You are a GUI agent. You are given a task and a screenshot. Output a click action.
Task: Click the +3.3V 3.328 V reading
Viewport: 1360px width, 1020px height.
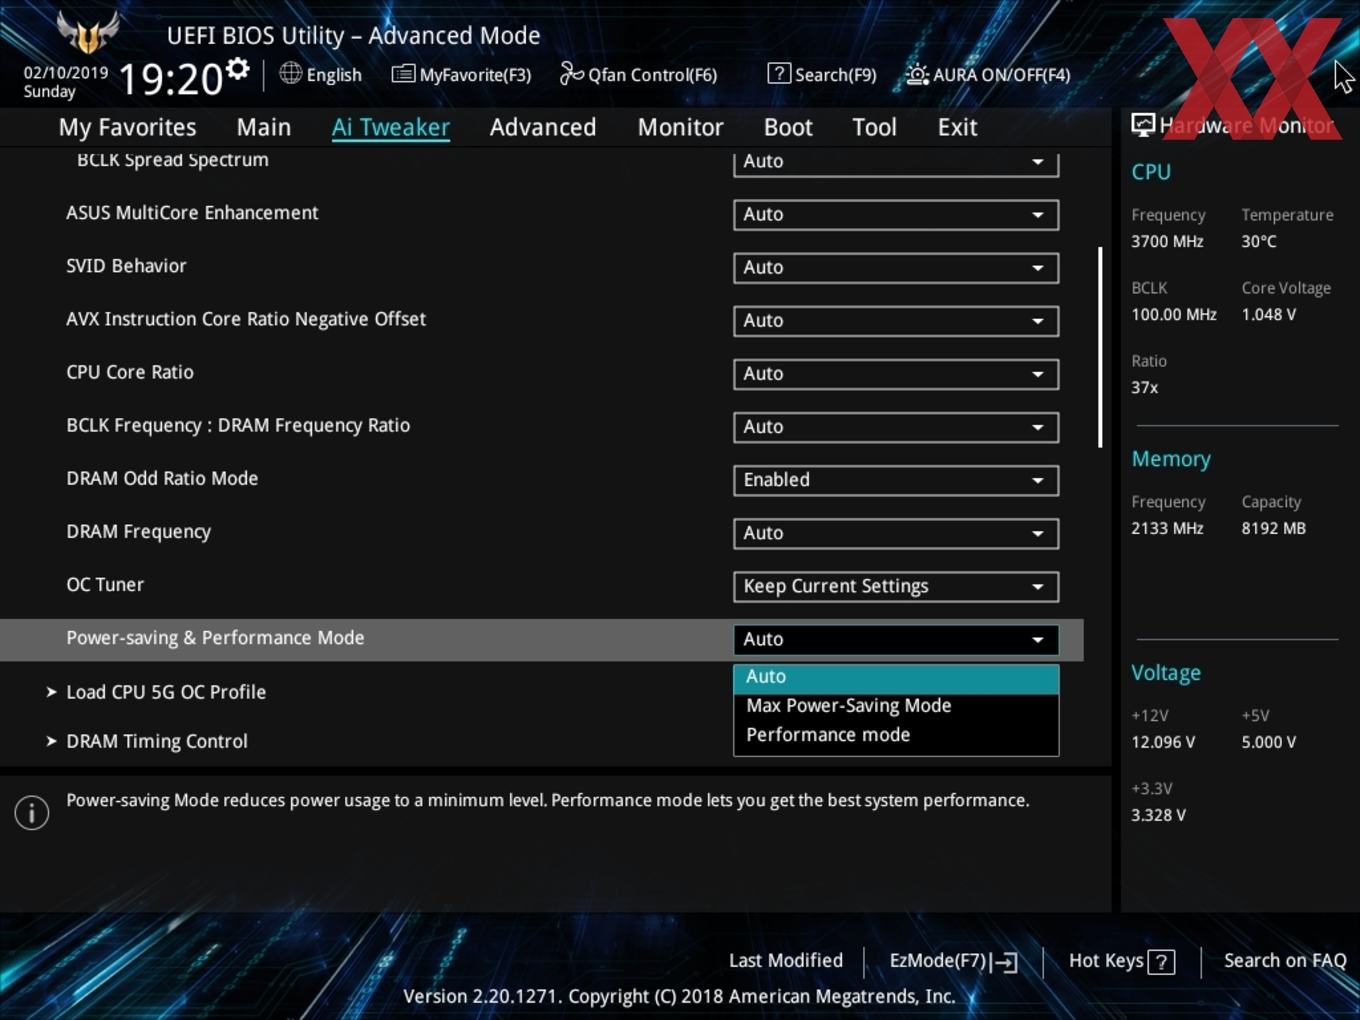tap(1158, 815)
